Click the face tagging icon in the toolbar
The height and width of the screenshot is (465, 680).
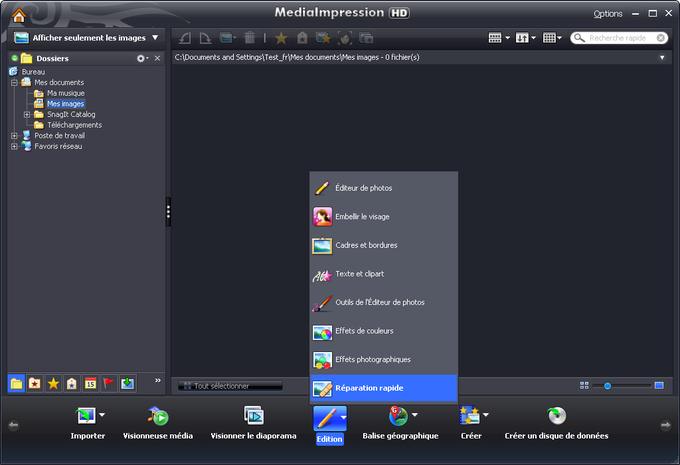coord(345,38)
